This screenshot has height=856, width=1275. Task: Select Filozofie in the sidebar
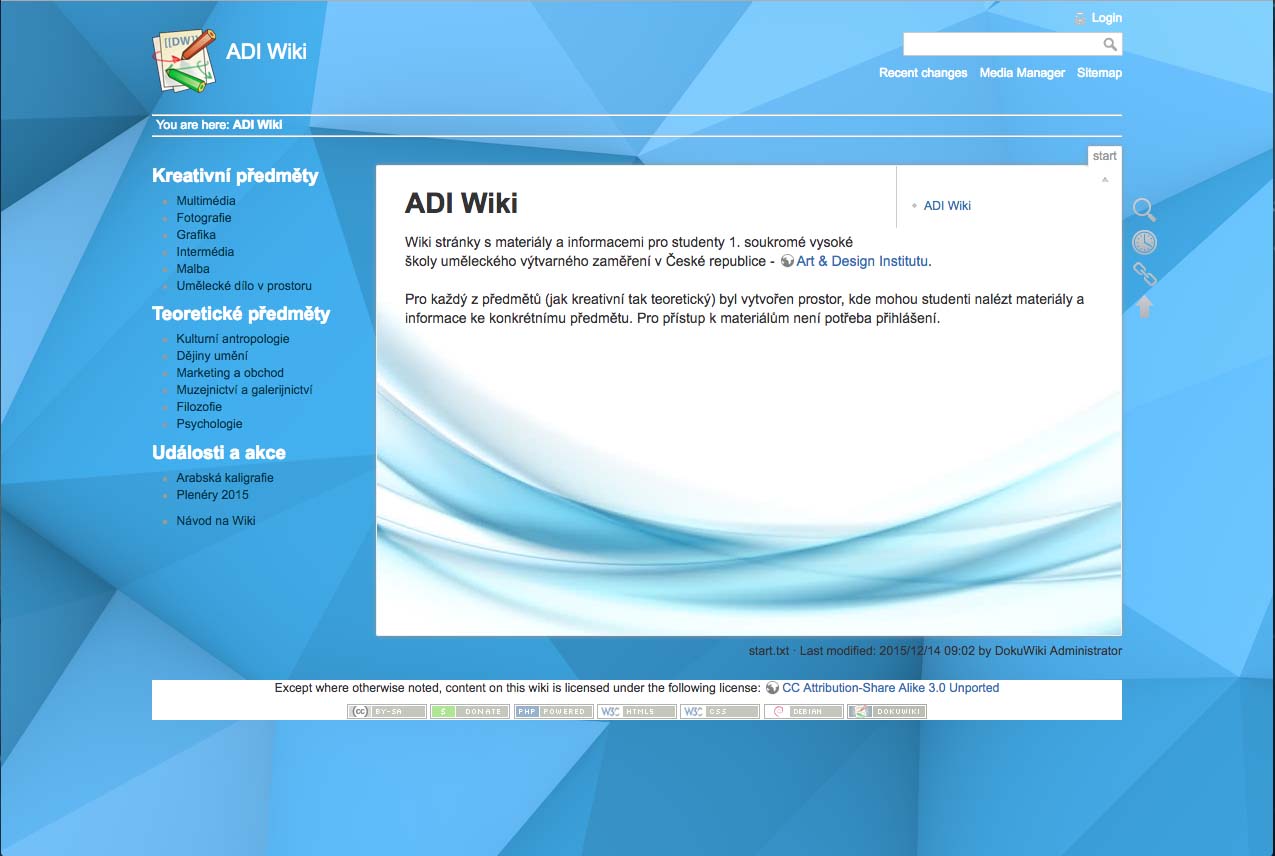click(x=199, y=407)
